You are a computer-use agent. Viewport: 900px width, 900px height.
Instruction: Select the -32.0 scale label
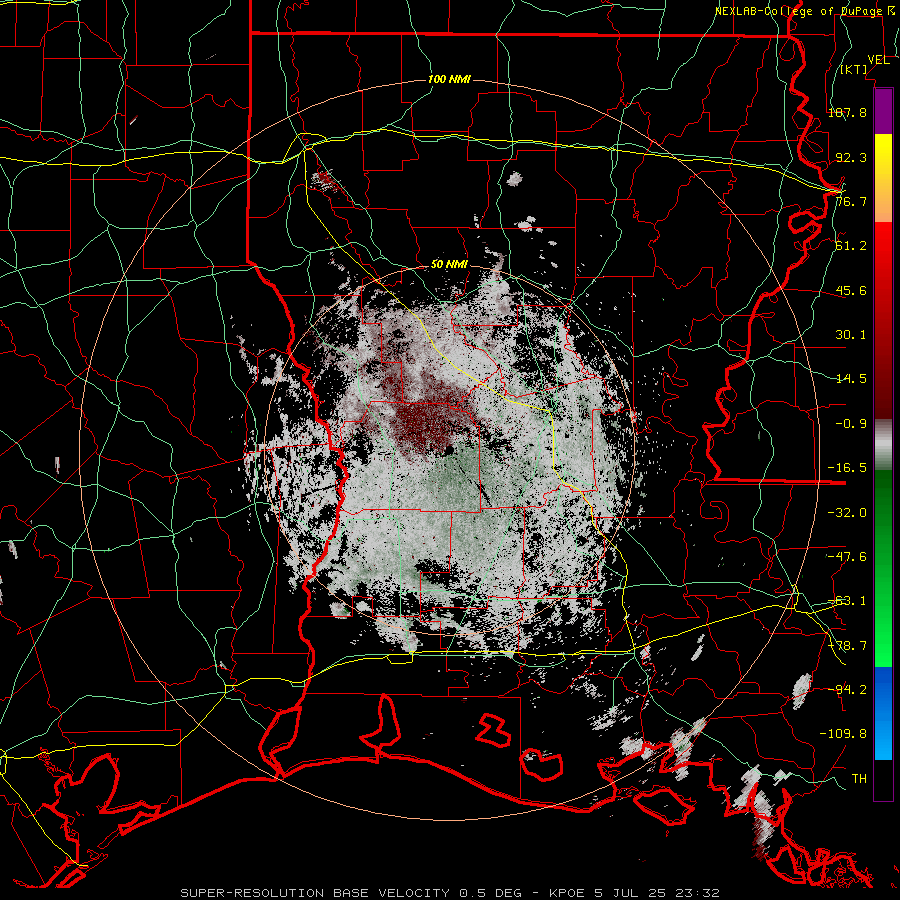tap(847, 513)
